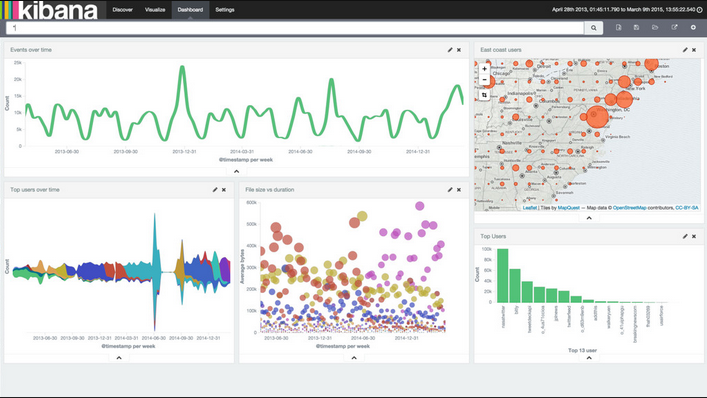This screenshot has height=398, width=707.
Task: Click the highest green peak in Events chart
Action: click(x=182, y=68)
